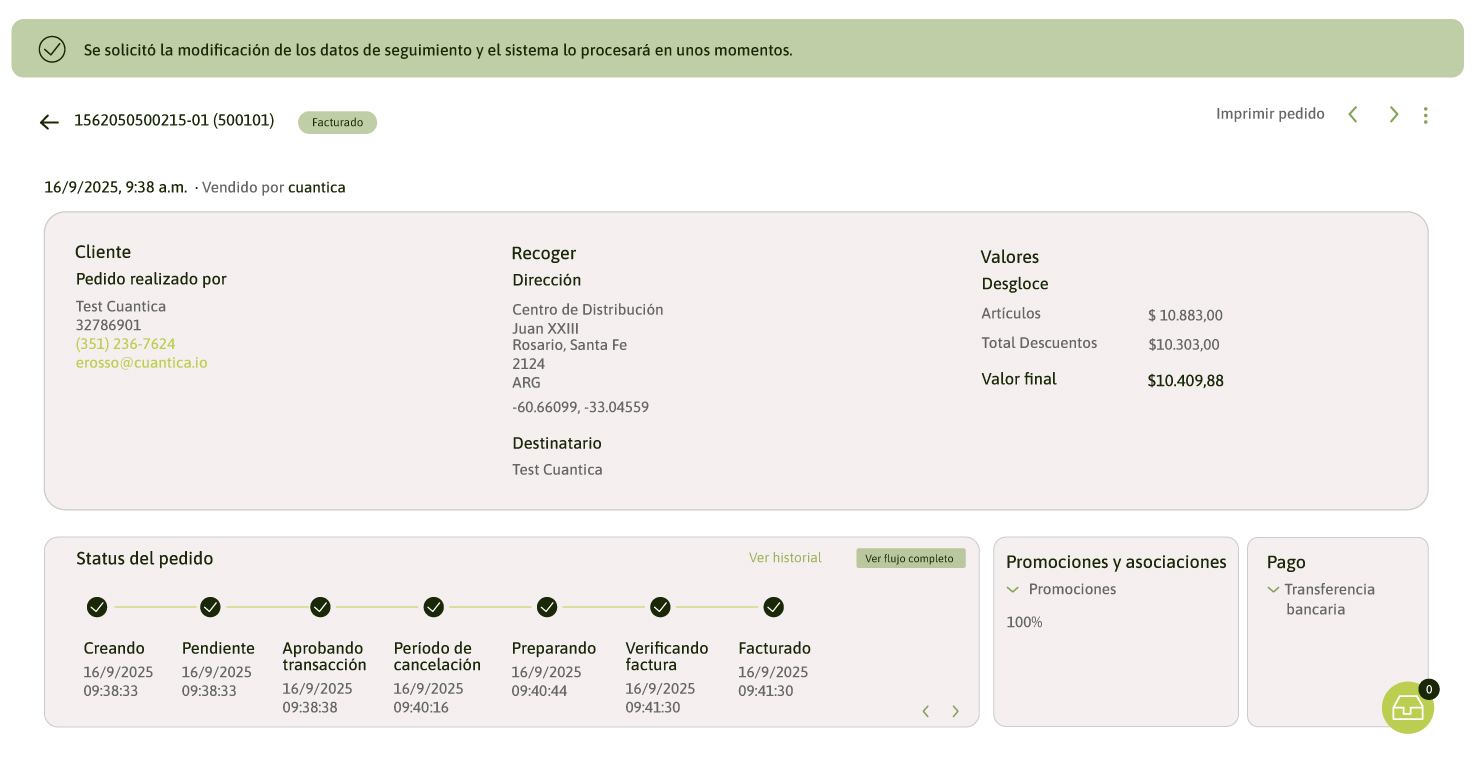The width and height of the screenshot is (1475, 766).
Task: Click the erosso@cuantica.io email link
Action: coord(142,363)
